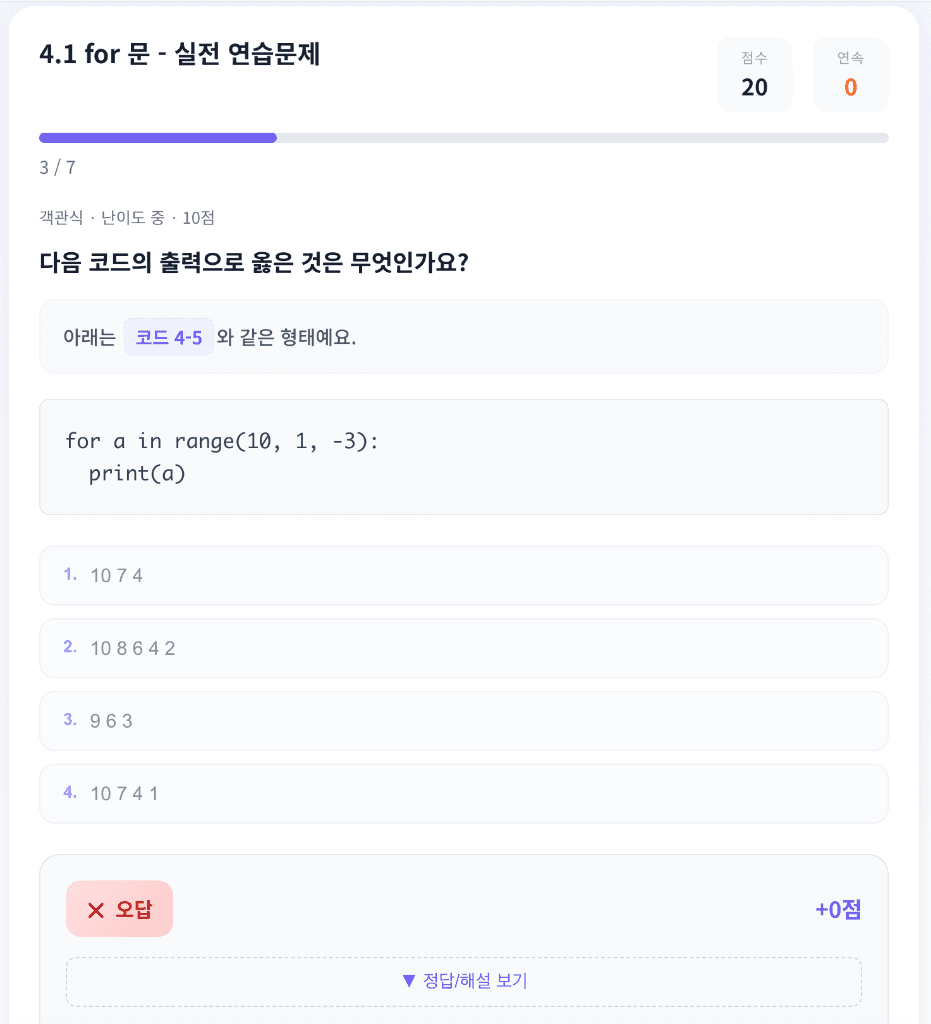Click the 오답 result button

click(x=119, y=908)
